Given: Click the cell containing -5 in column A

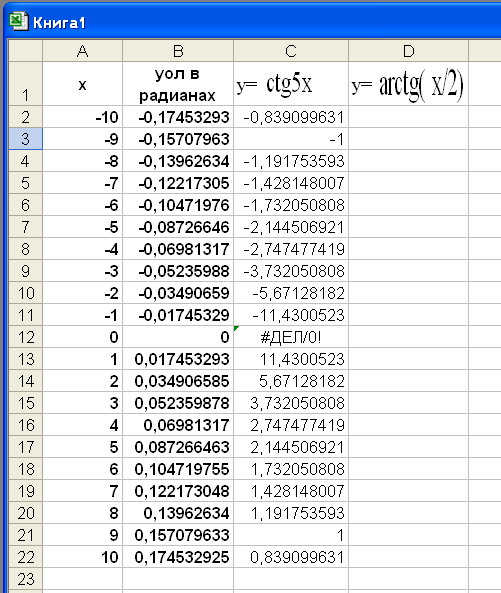Looking at the screenshot, I should 82,227.
